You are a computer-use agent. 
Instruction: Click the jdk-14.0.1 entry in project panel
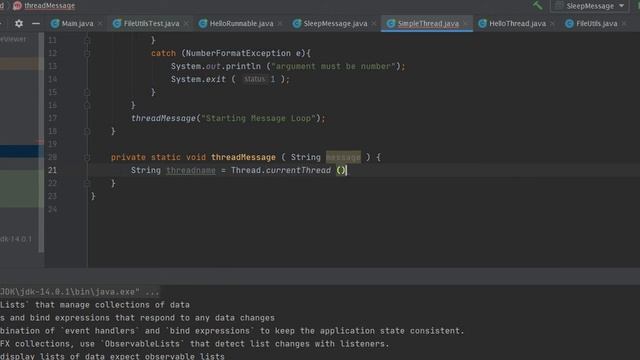(16, 239)
